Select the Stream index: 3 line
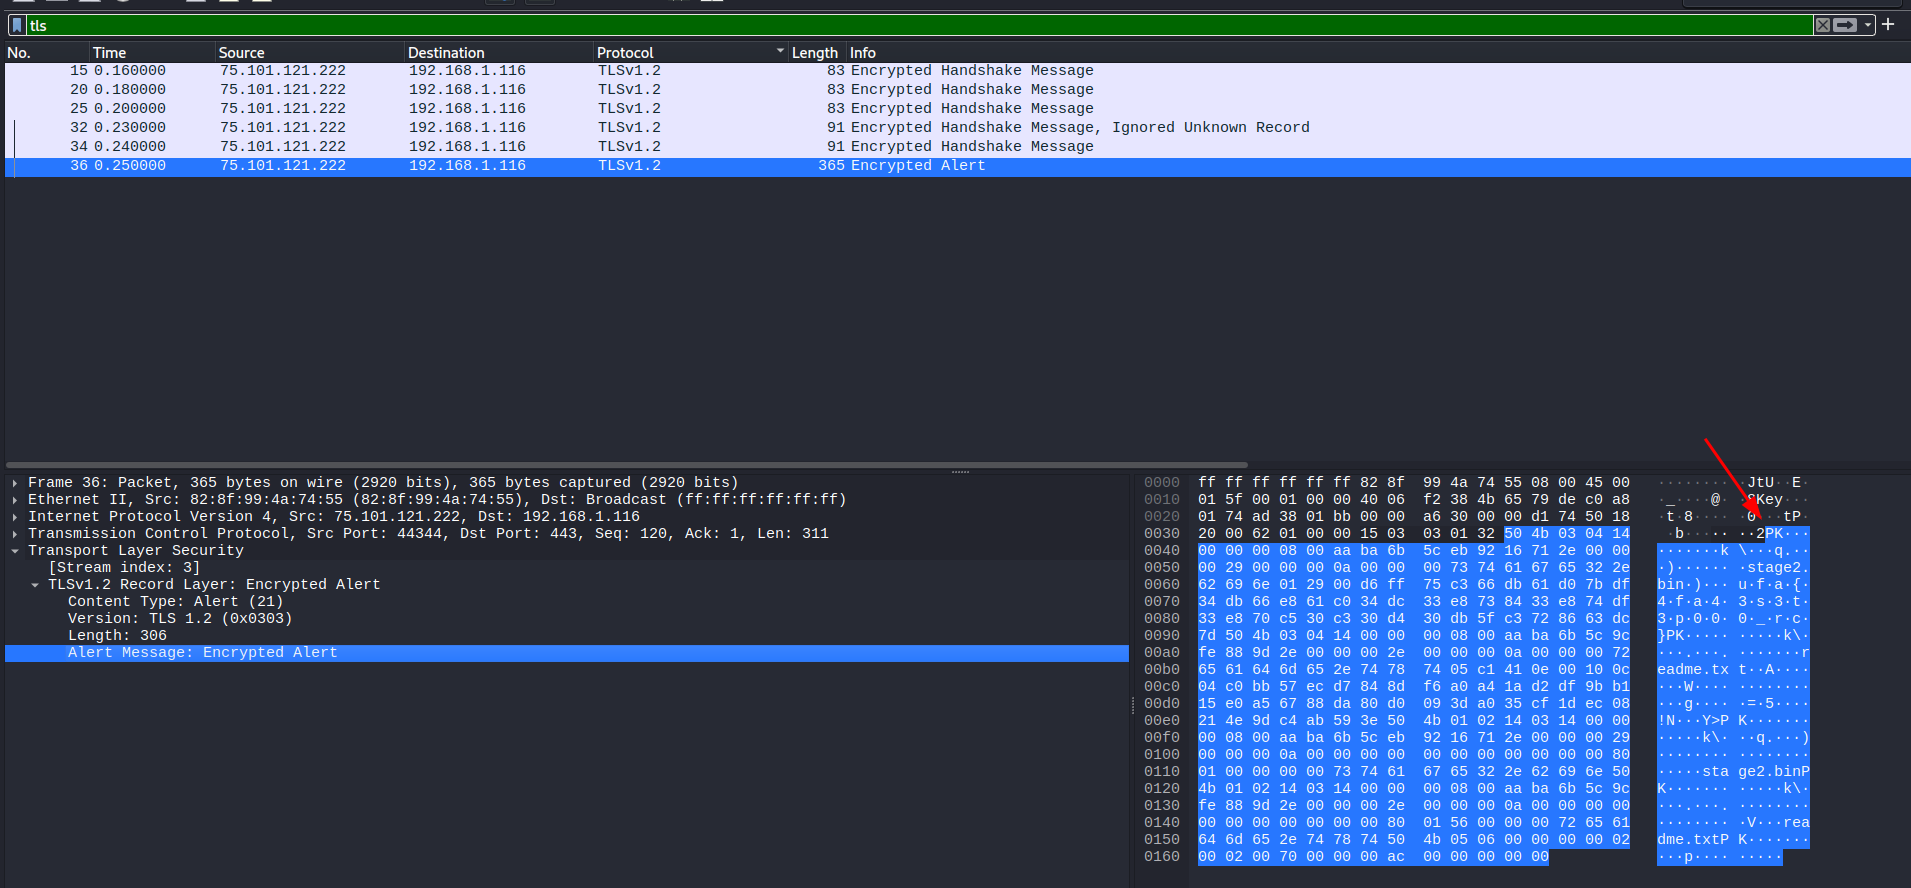 [124, 568]
